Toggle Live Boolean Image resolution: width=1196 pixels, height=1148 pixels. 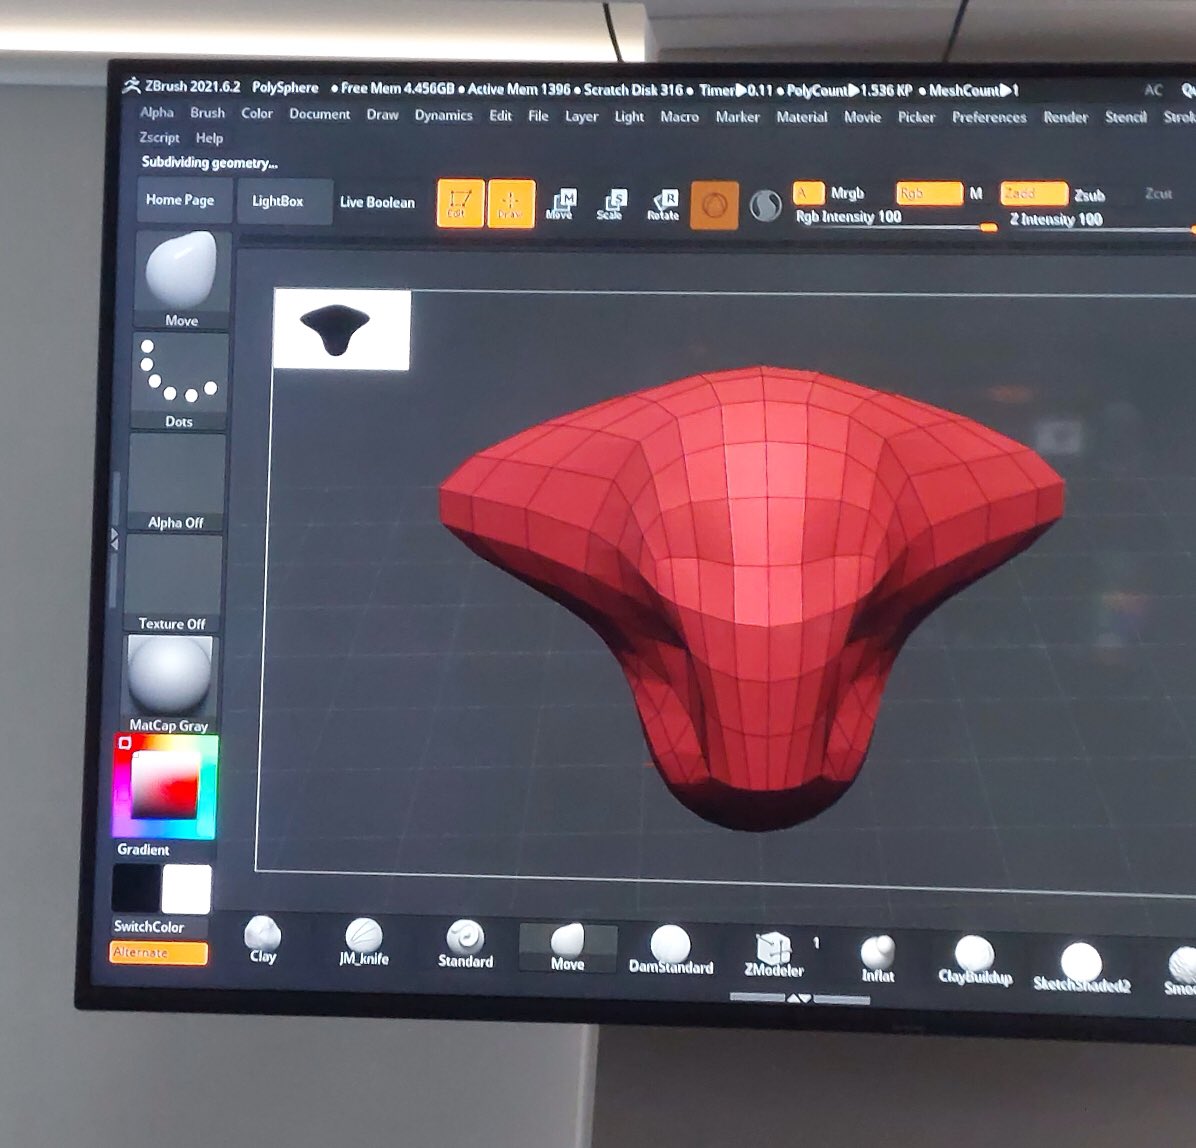(378, 202)
